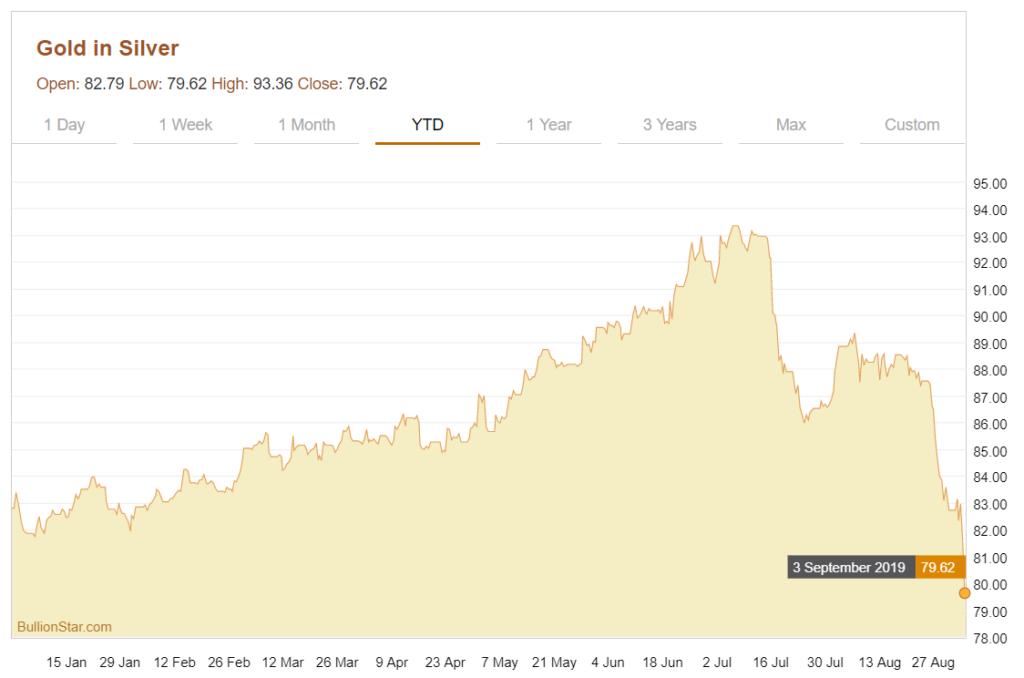
Task: Click the 27 Aug date label
Action: pos(933,662)
